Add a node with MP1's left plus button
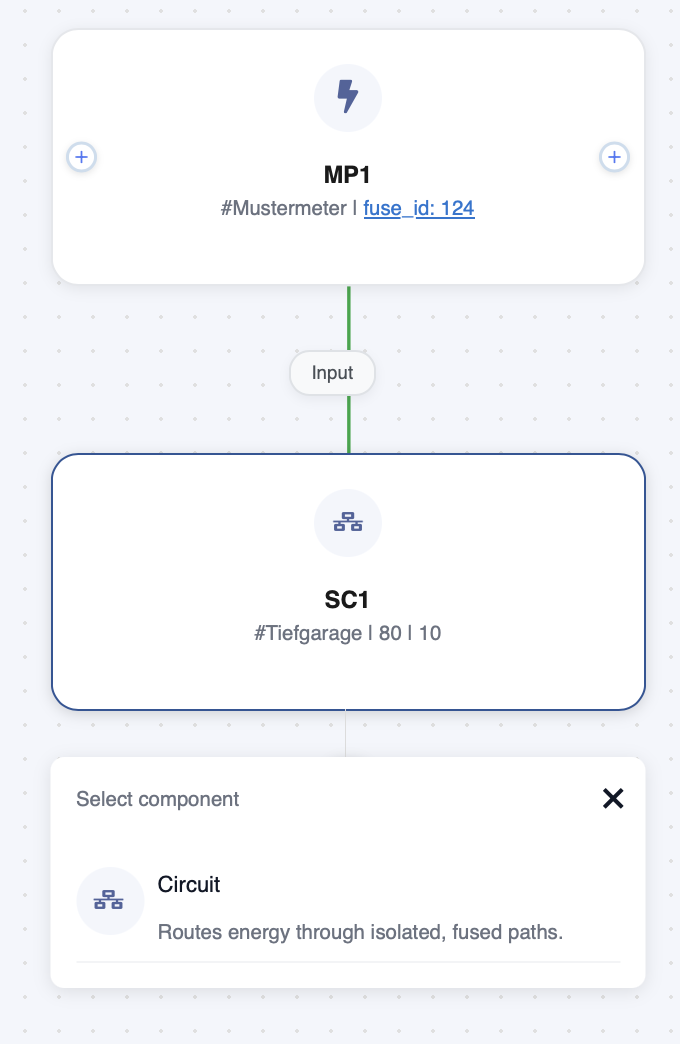680x1044 pixels. pos(81,157)
